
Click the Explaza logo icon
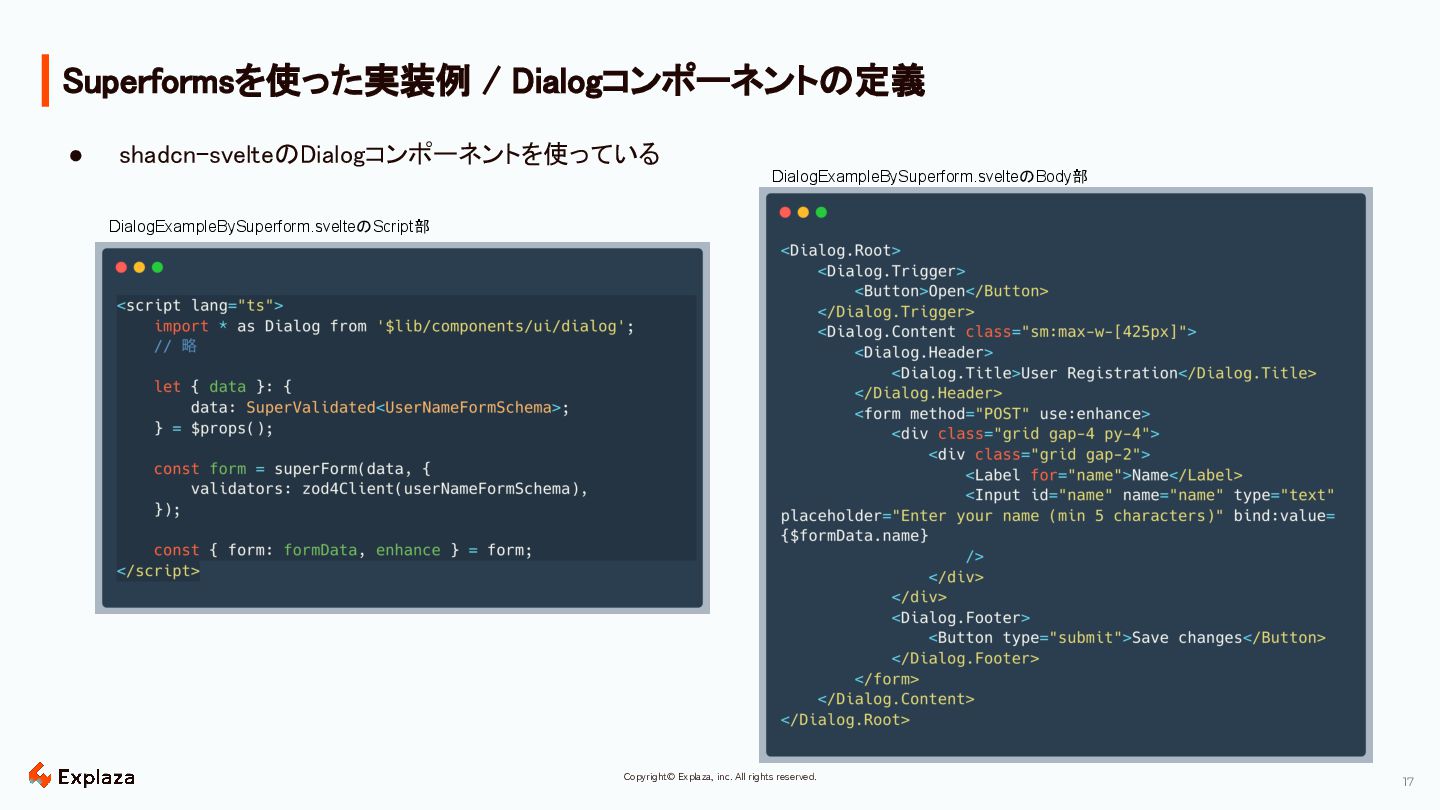[x=39, y=775]
